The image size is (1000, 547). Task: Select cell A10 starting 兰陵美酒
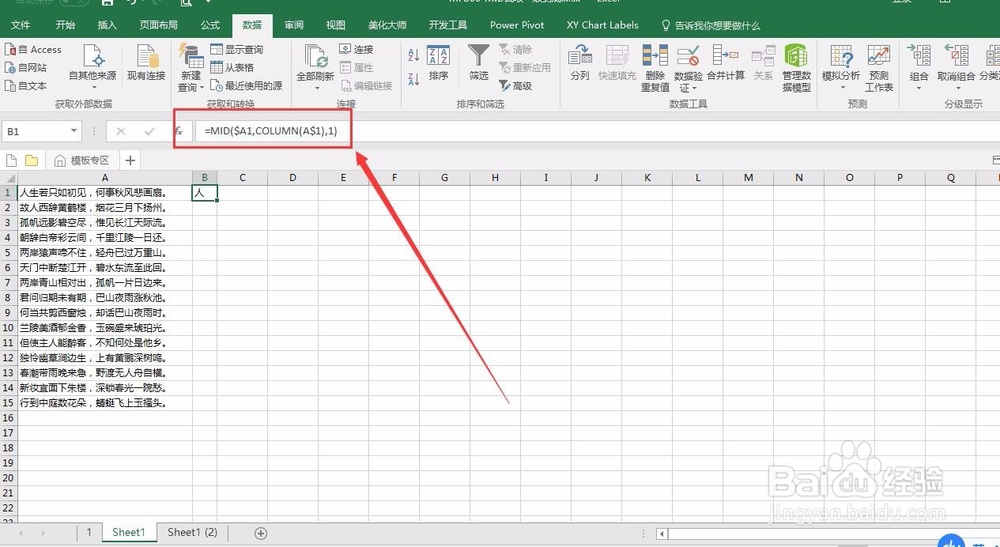click(x=105, y=328)
